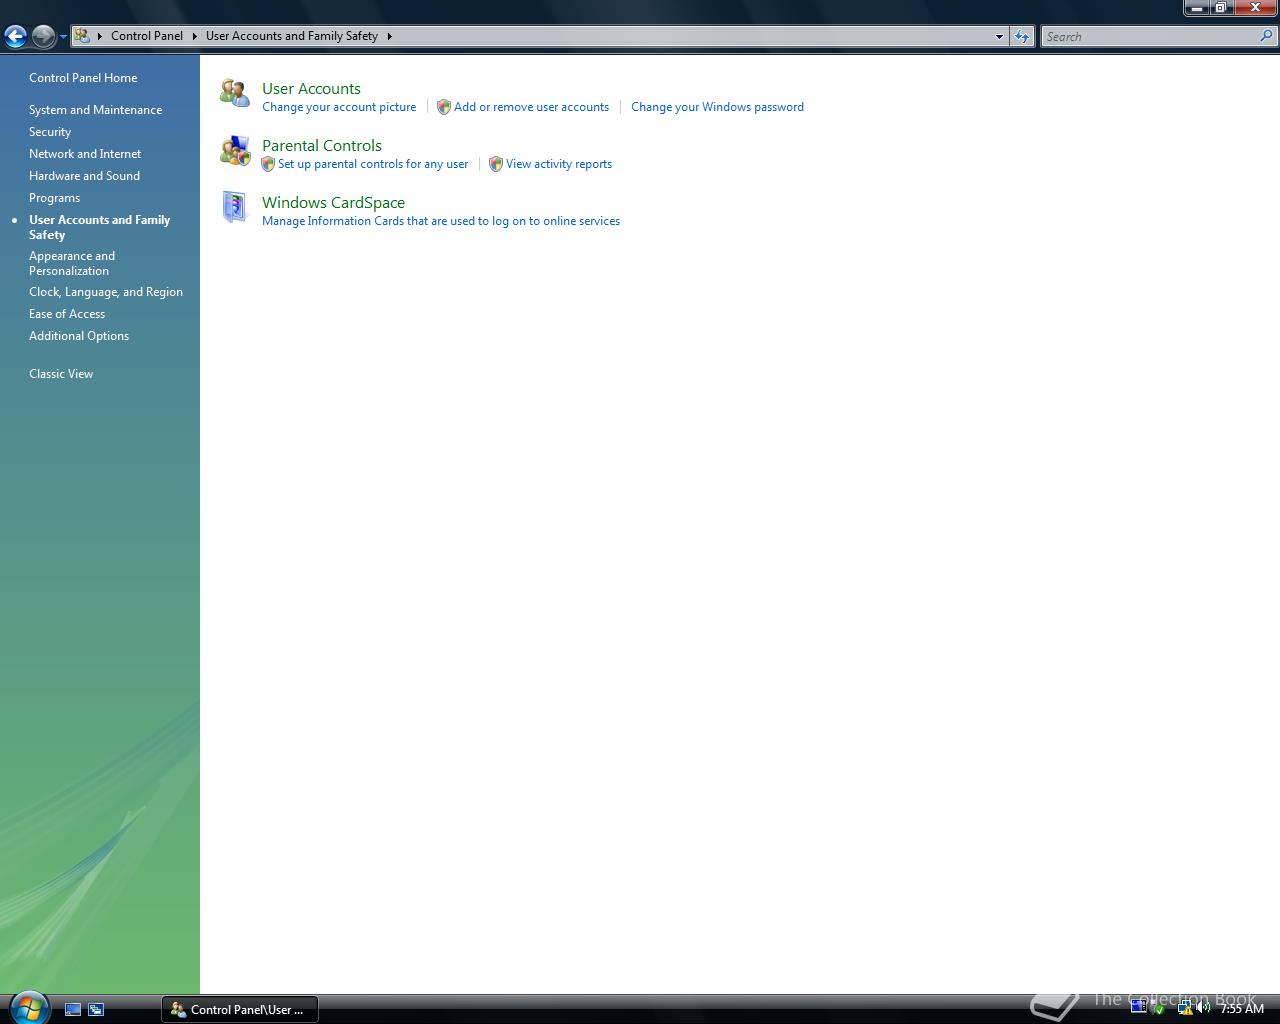
Task: Click shield icon beside Set up parental controls
Action: point(268,164)
